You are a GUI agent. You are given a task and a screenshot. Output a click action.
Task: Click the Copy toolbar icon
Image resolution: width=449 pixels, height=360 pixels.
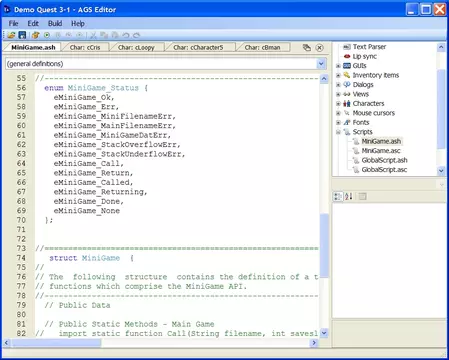tap(104, 35)
